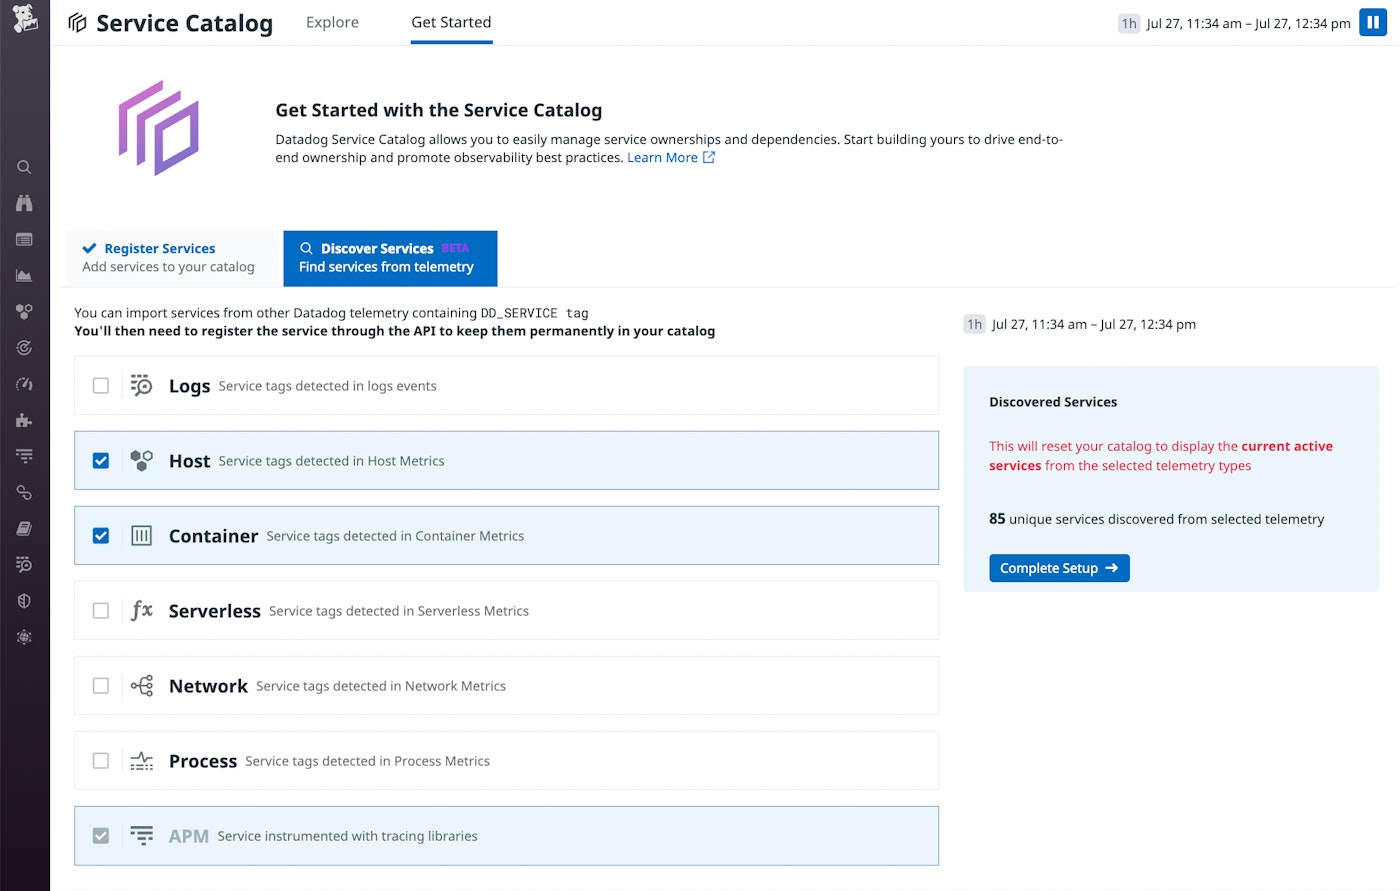Click the Container row label
1400x891 pixels.
pyautogui.click(x=213, y=536)
